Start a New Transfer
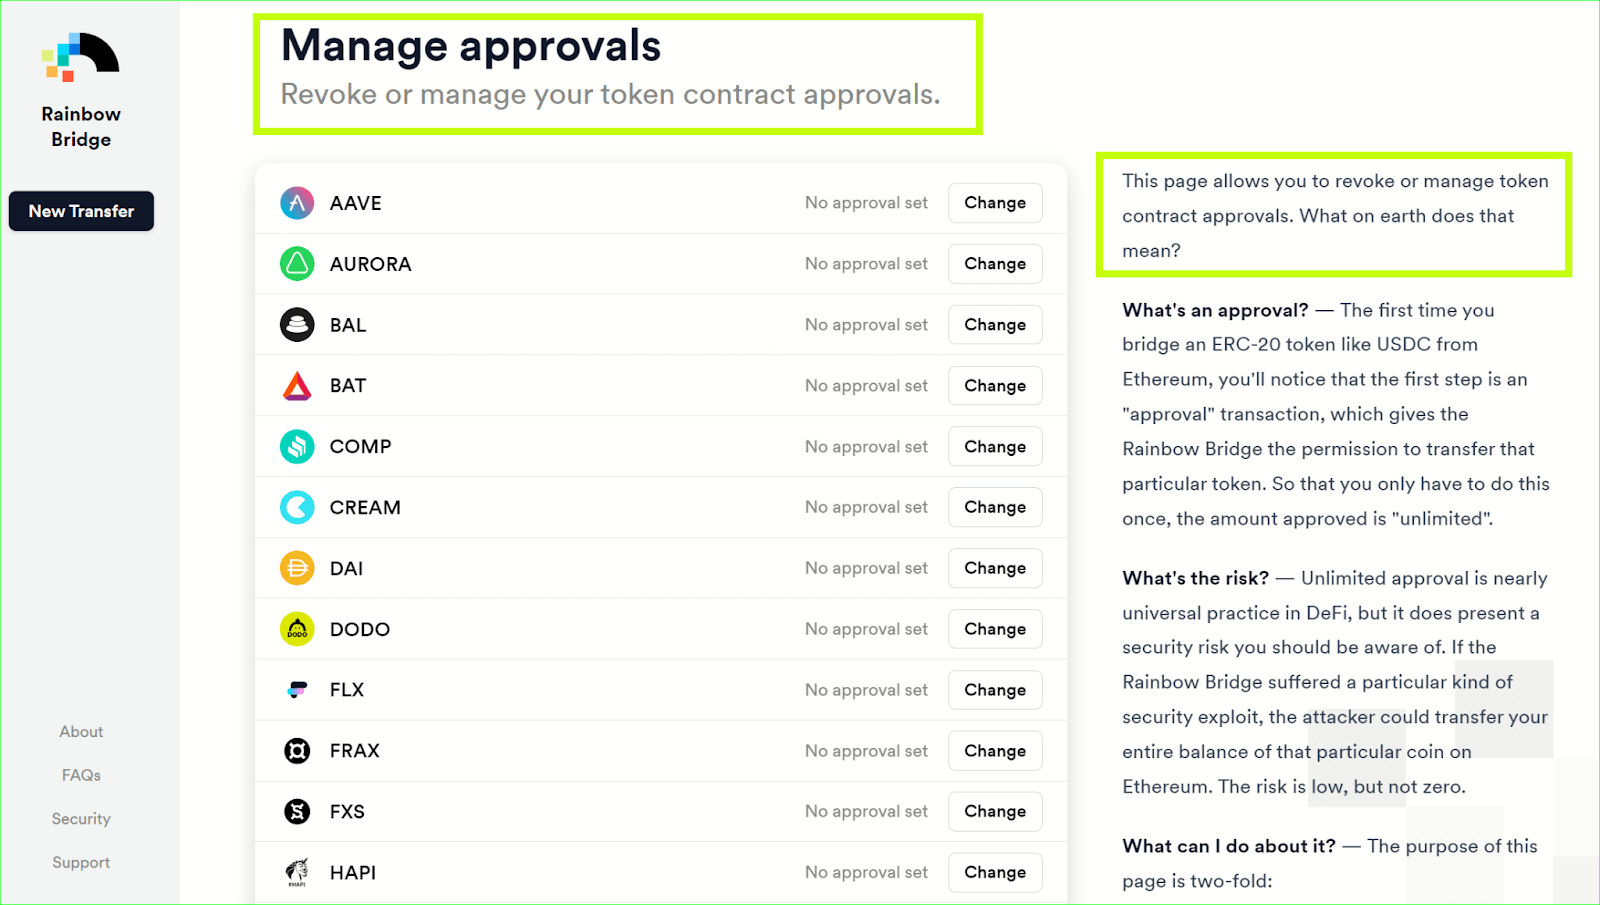The width and height of the screenshot is (1600, 905). (81, 211)
